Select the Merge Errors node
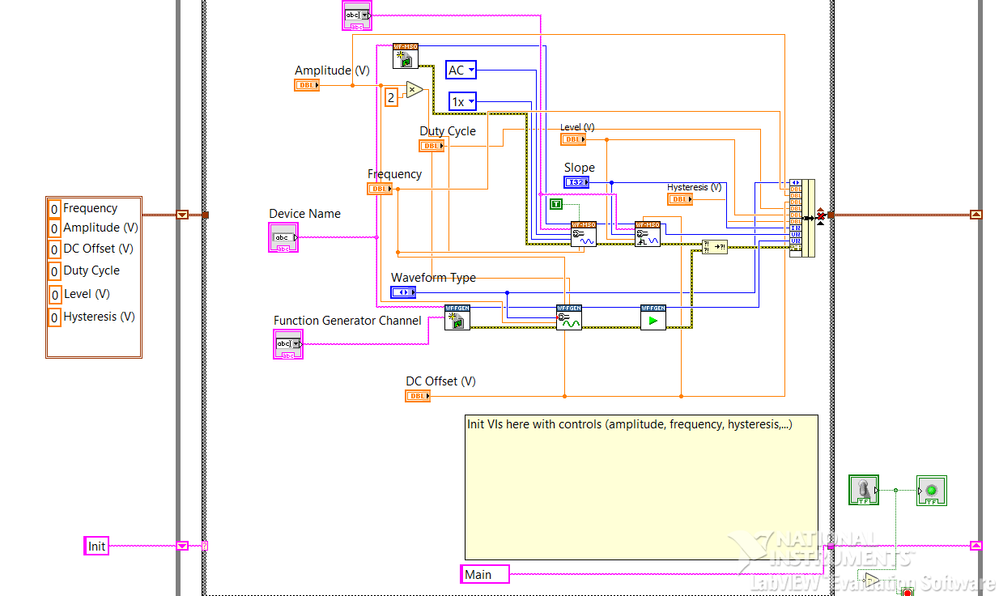 pyautogui.click(x=714, y=247)
